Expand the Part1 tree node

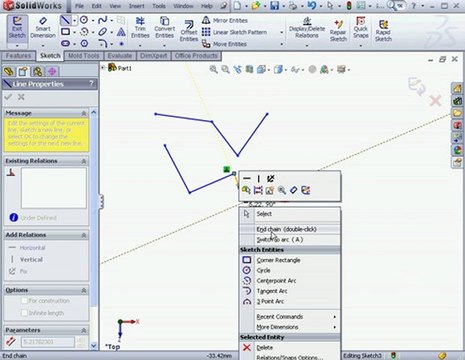(103, 68)
